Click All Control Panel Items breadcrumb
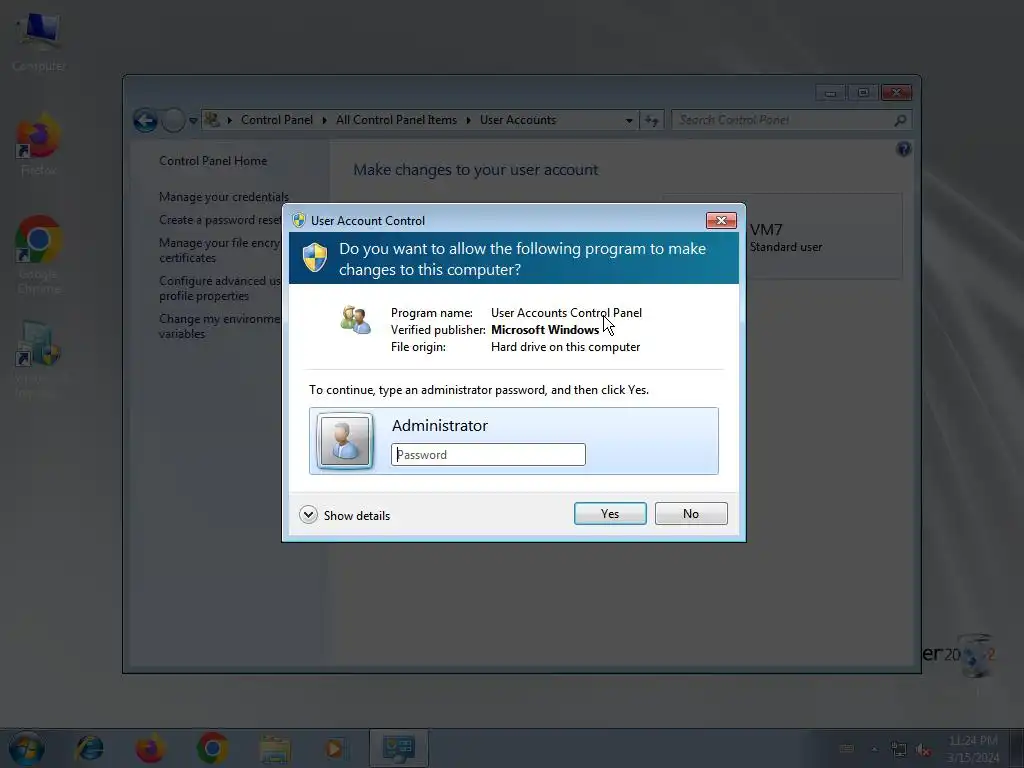The width and height of the screenshot is (1024, 768). coord(396,120)
